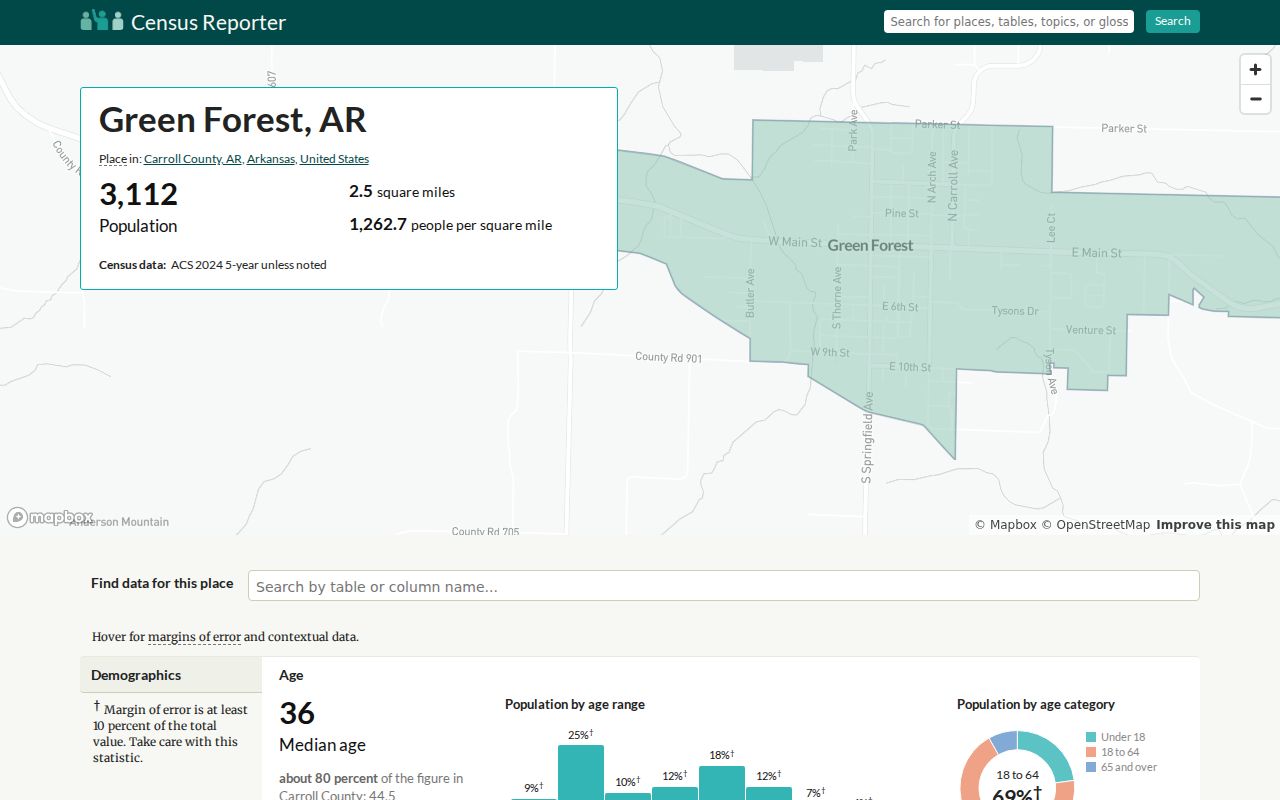
Task: Click the top search places input field
Action: click(x=1009, y=21)
